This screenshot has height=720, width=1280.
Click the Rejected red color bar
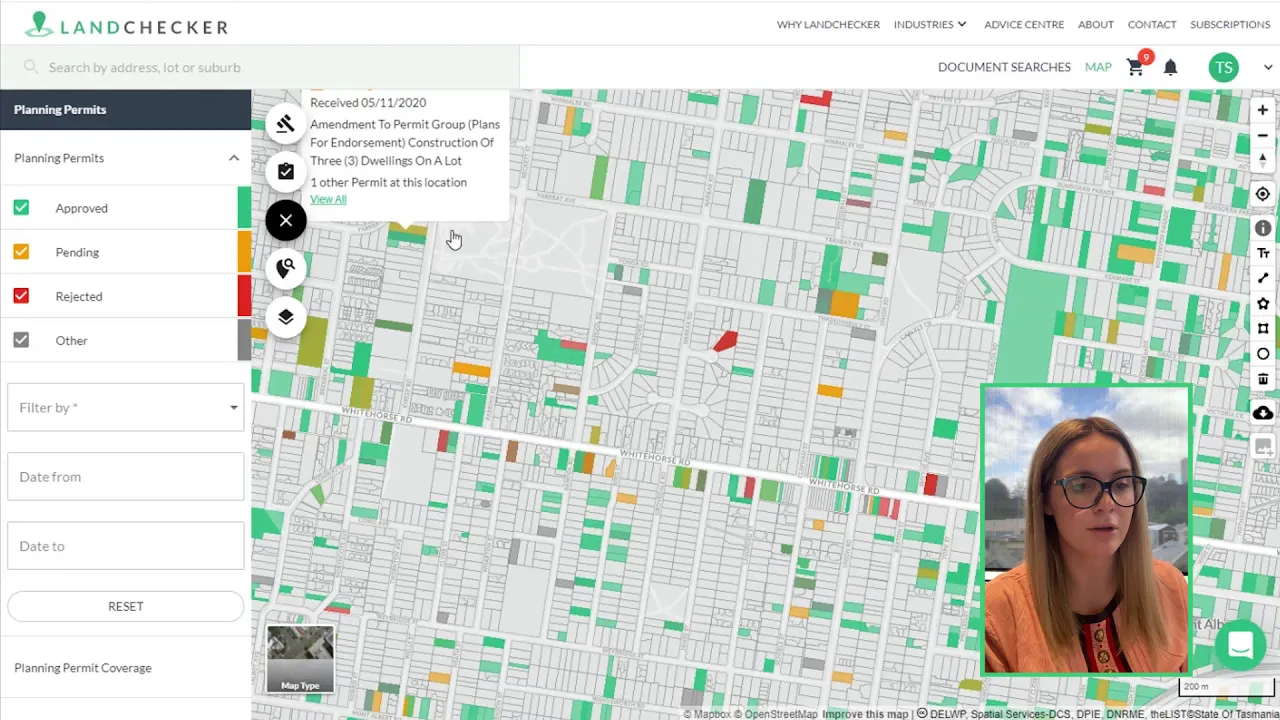tap(244, 296)
